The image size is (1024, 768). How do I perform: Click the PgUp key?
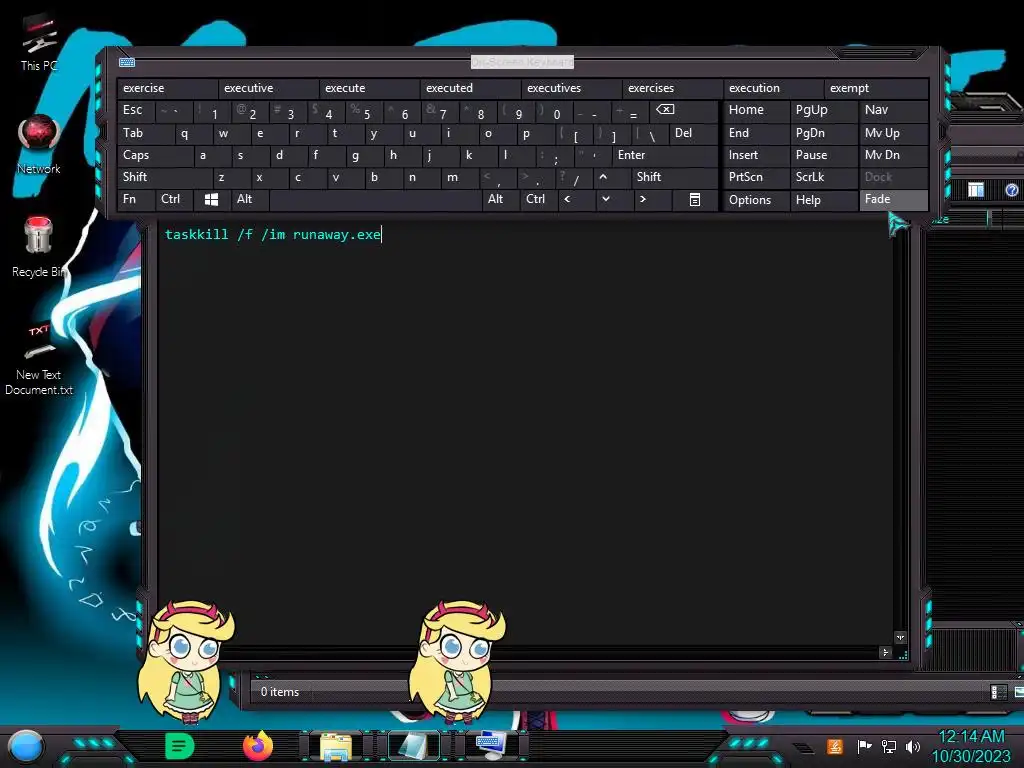pyautogui.click(x=824, y=110)
